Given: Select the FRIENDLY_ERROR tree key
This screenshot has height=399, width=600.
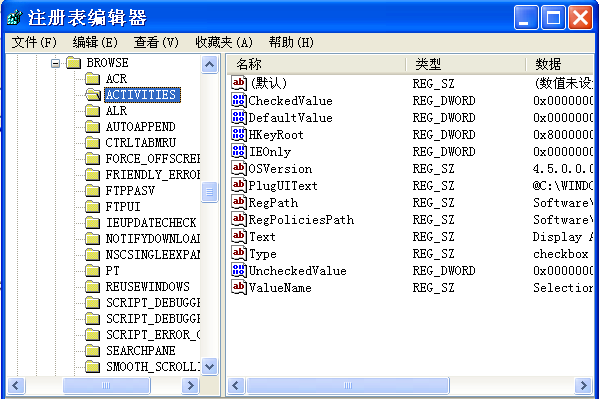Looking at the screenshot, I should pyautogui.click(x=153, y=175).
